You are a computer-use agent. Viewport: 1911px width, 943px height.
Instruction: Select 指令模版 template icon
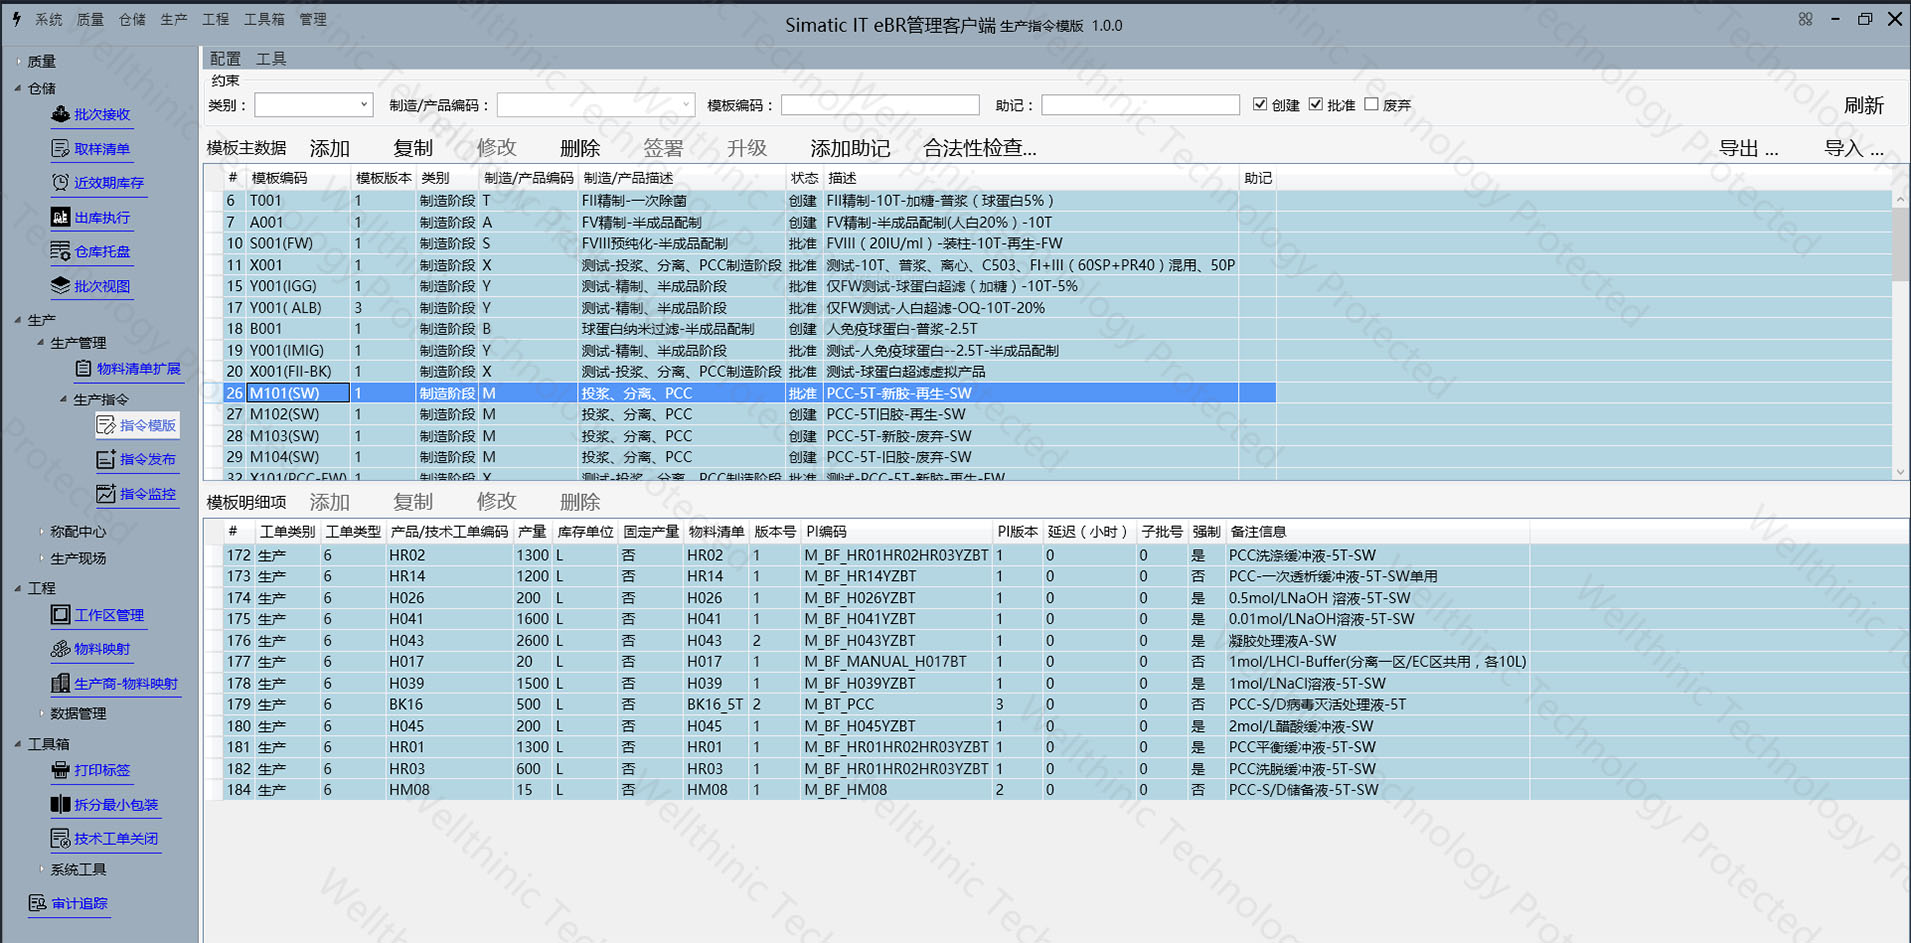click(106, 425)
